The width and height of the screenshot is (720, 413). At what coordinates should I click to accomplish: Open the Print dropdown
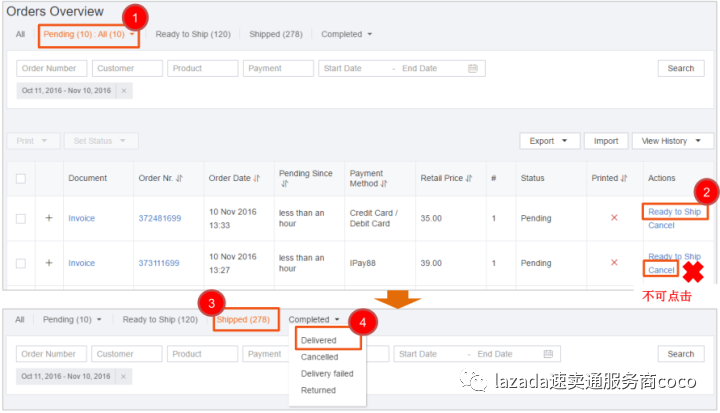pos(33,141)
